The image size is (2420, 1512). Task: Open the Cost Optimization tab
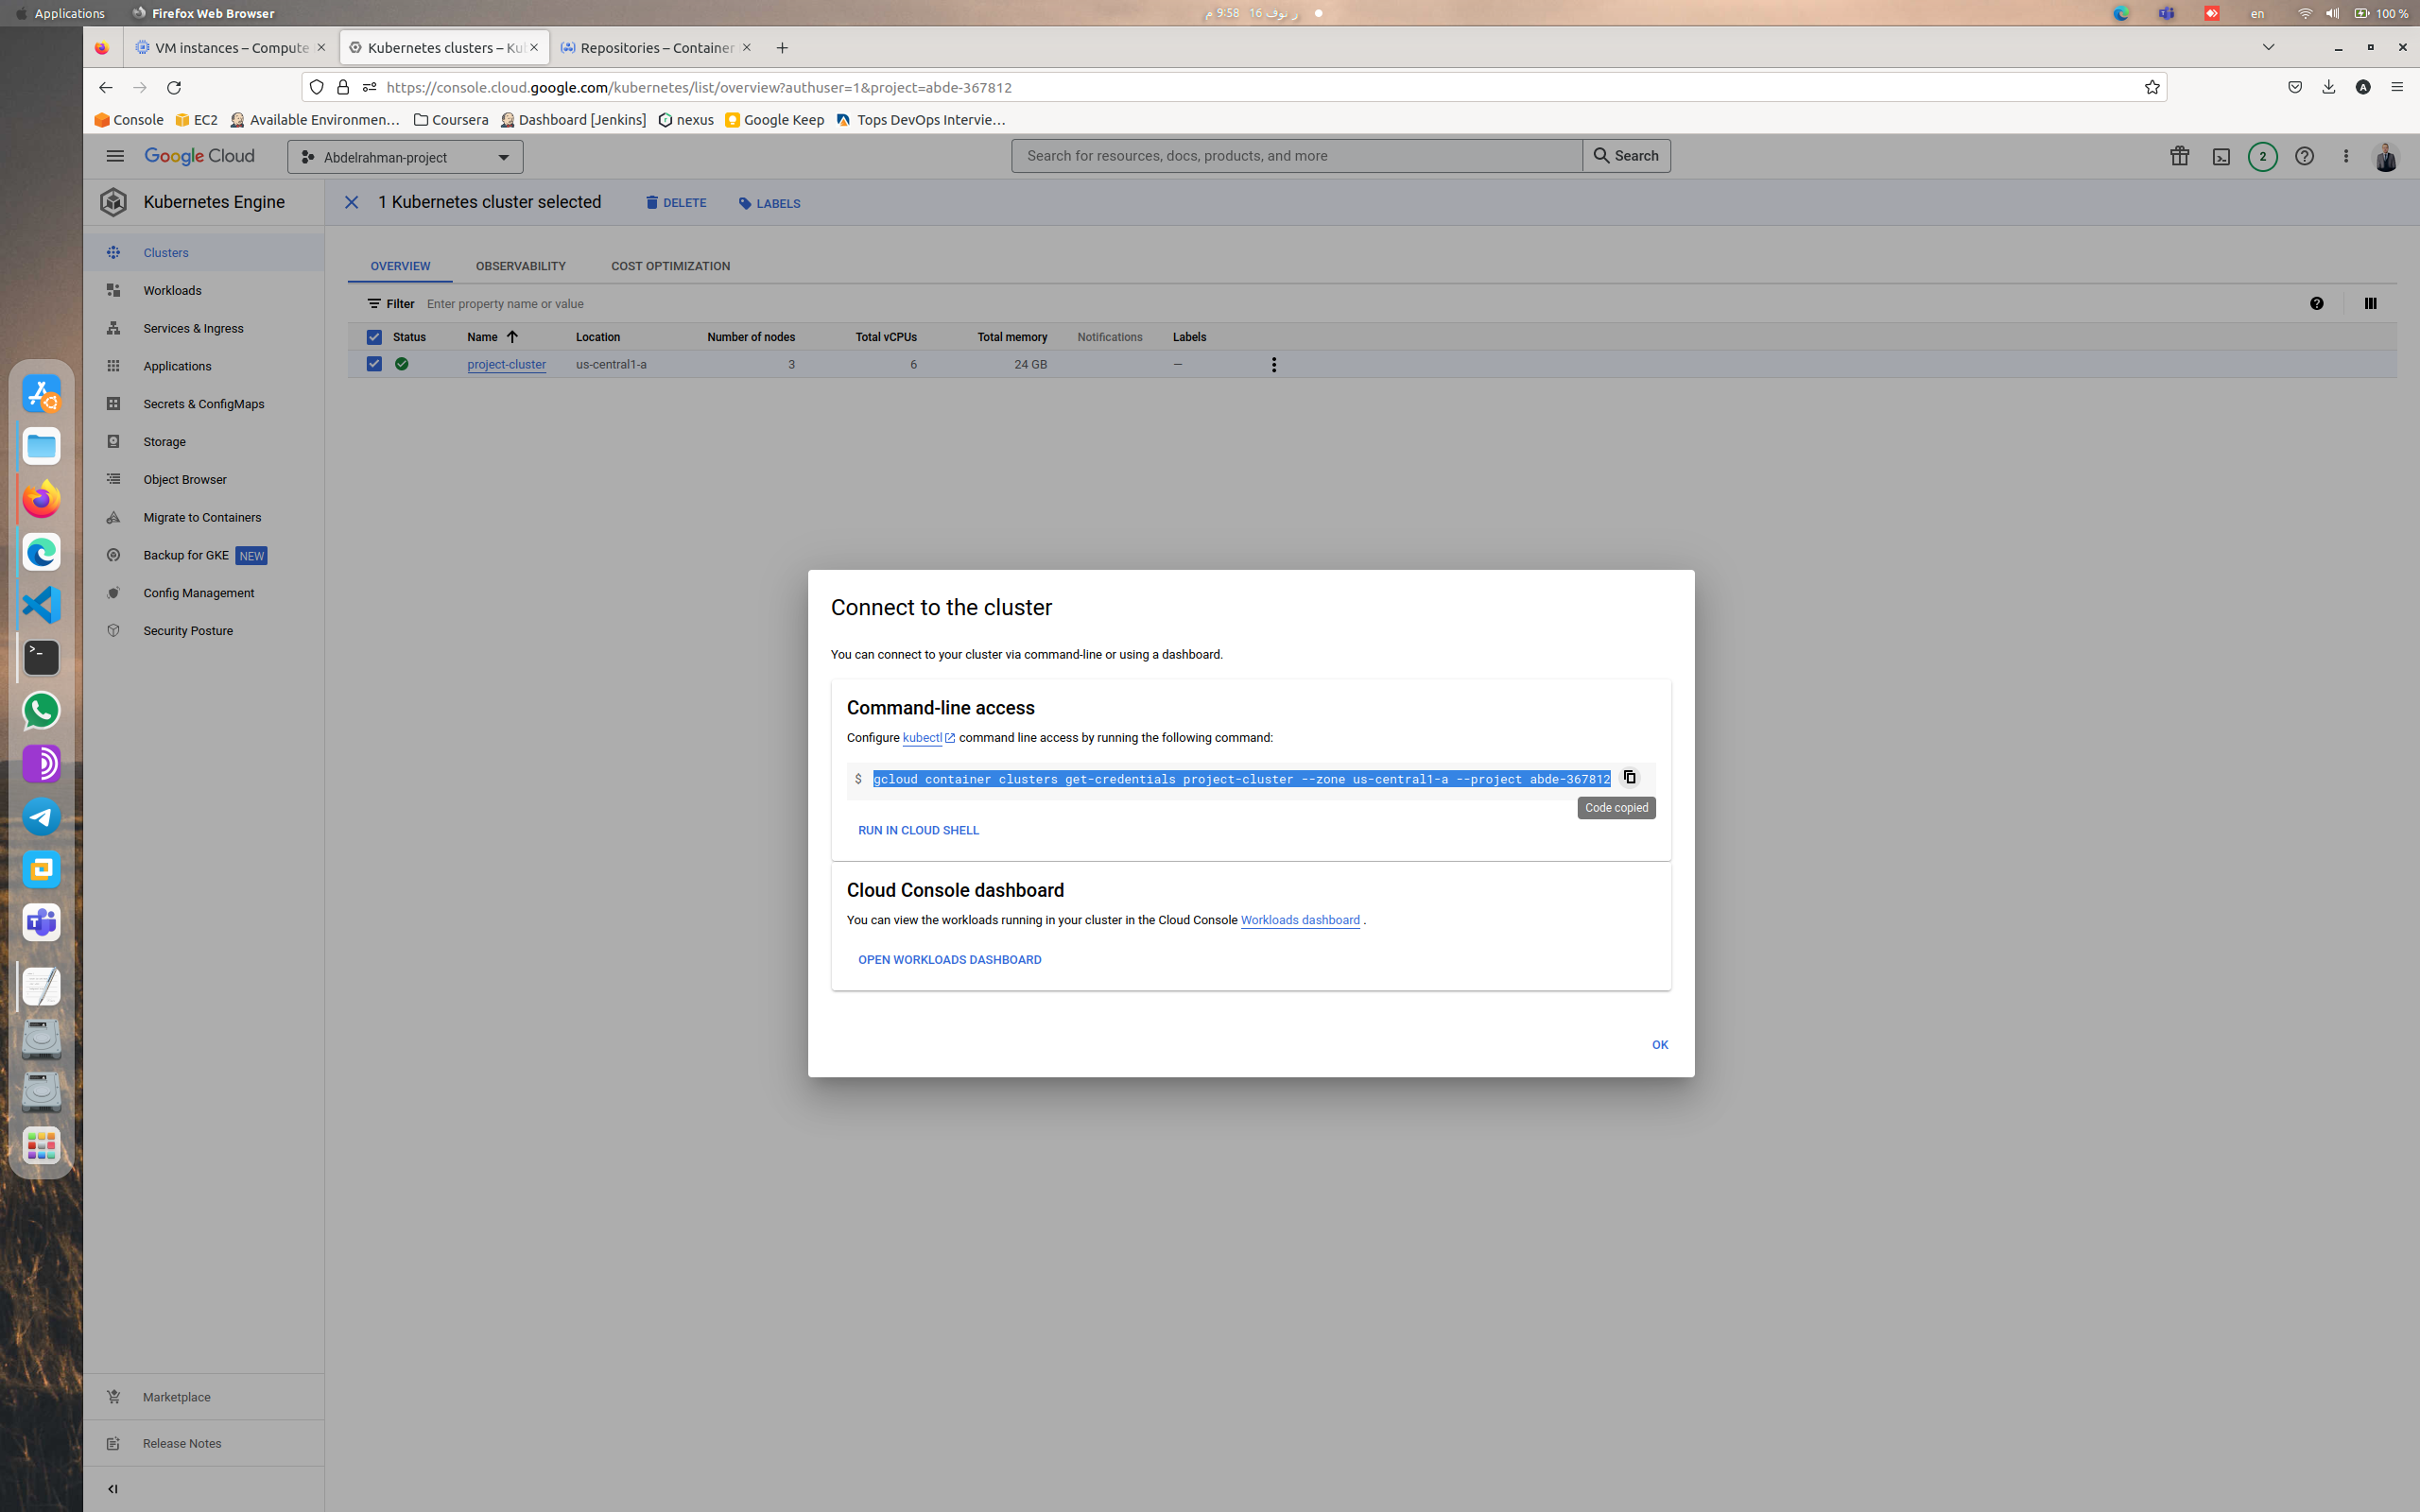coord(670,266)
